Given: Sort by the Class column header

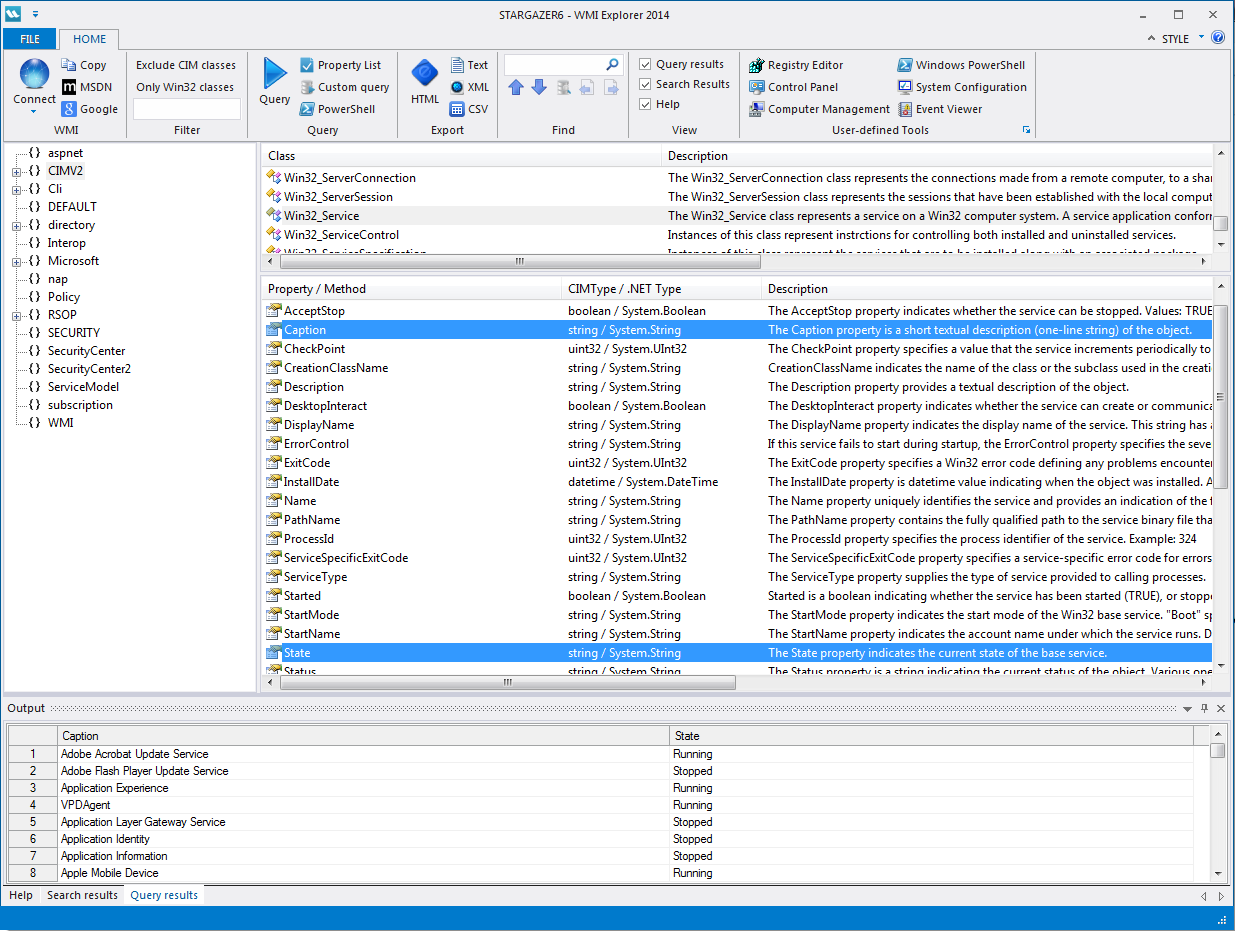Looking at the screenshot, I should click(462, 156).
